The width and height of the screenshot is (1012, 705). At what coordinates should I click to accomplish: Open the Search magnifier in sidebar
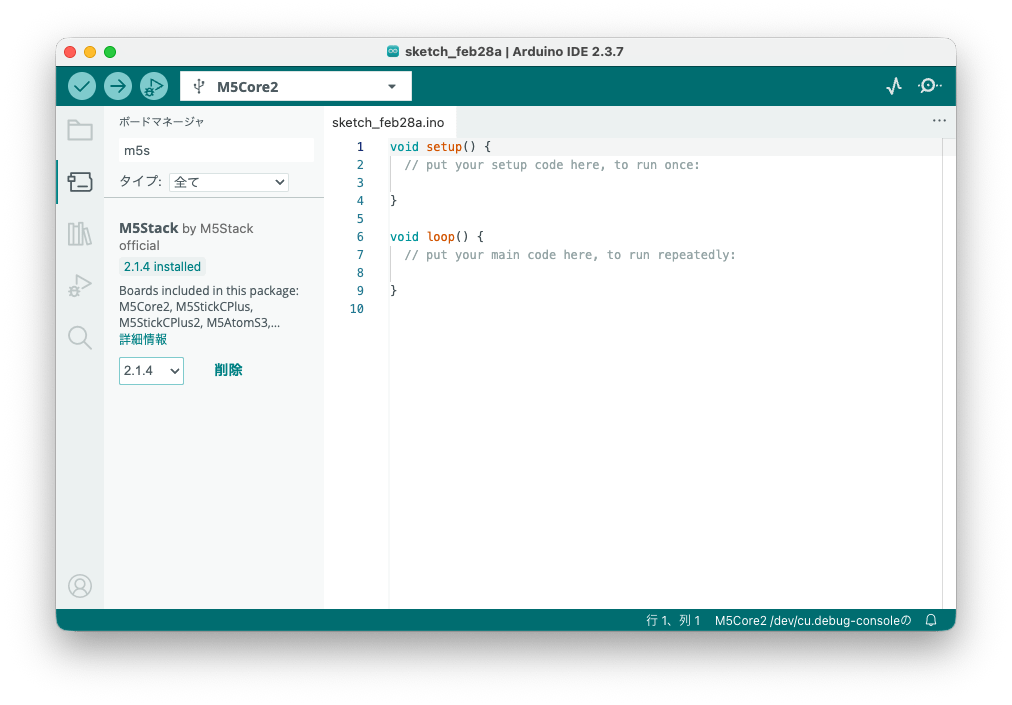click(80, 338)
